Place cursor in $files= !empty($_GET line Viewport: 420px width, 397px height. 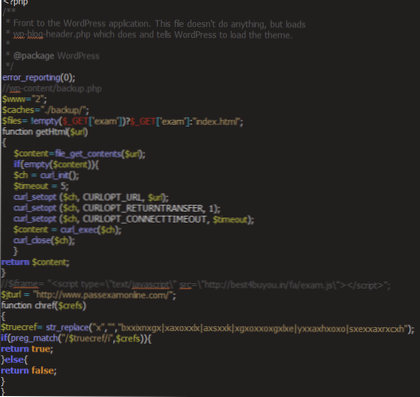coord(123,121)
